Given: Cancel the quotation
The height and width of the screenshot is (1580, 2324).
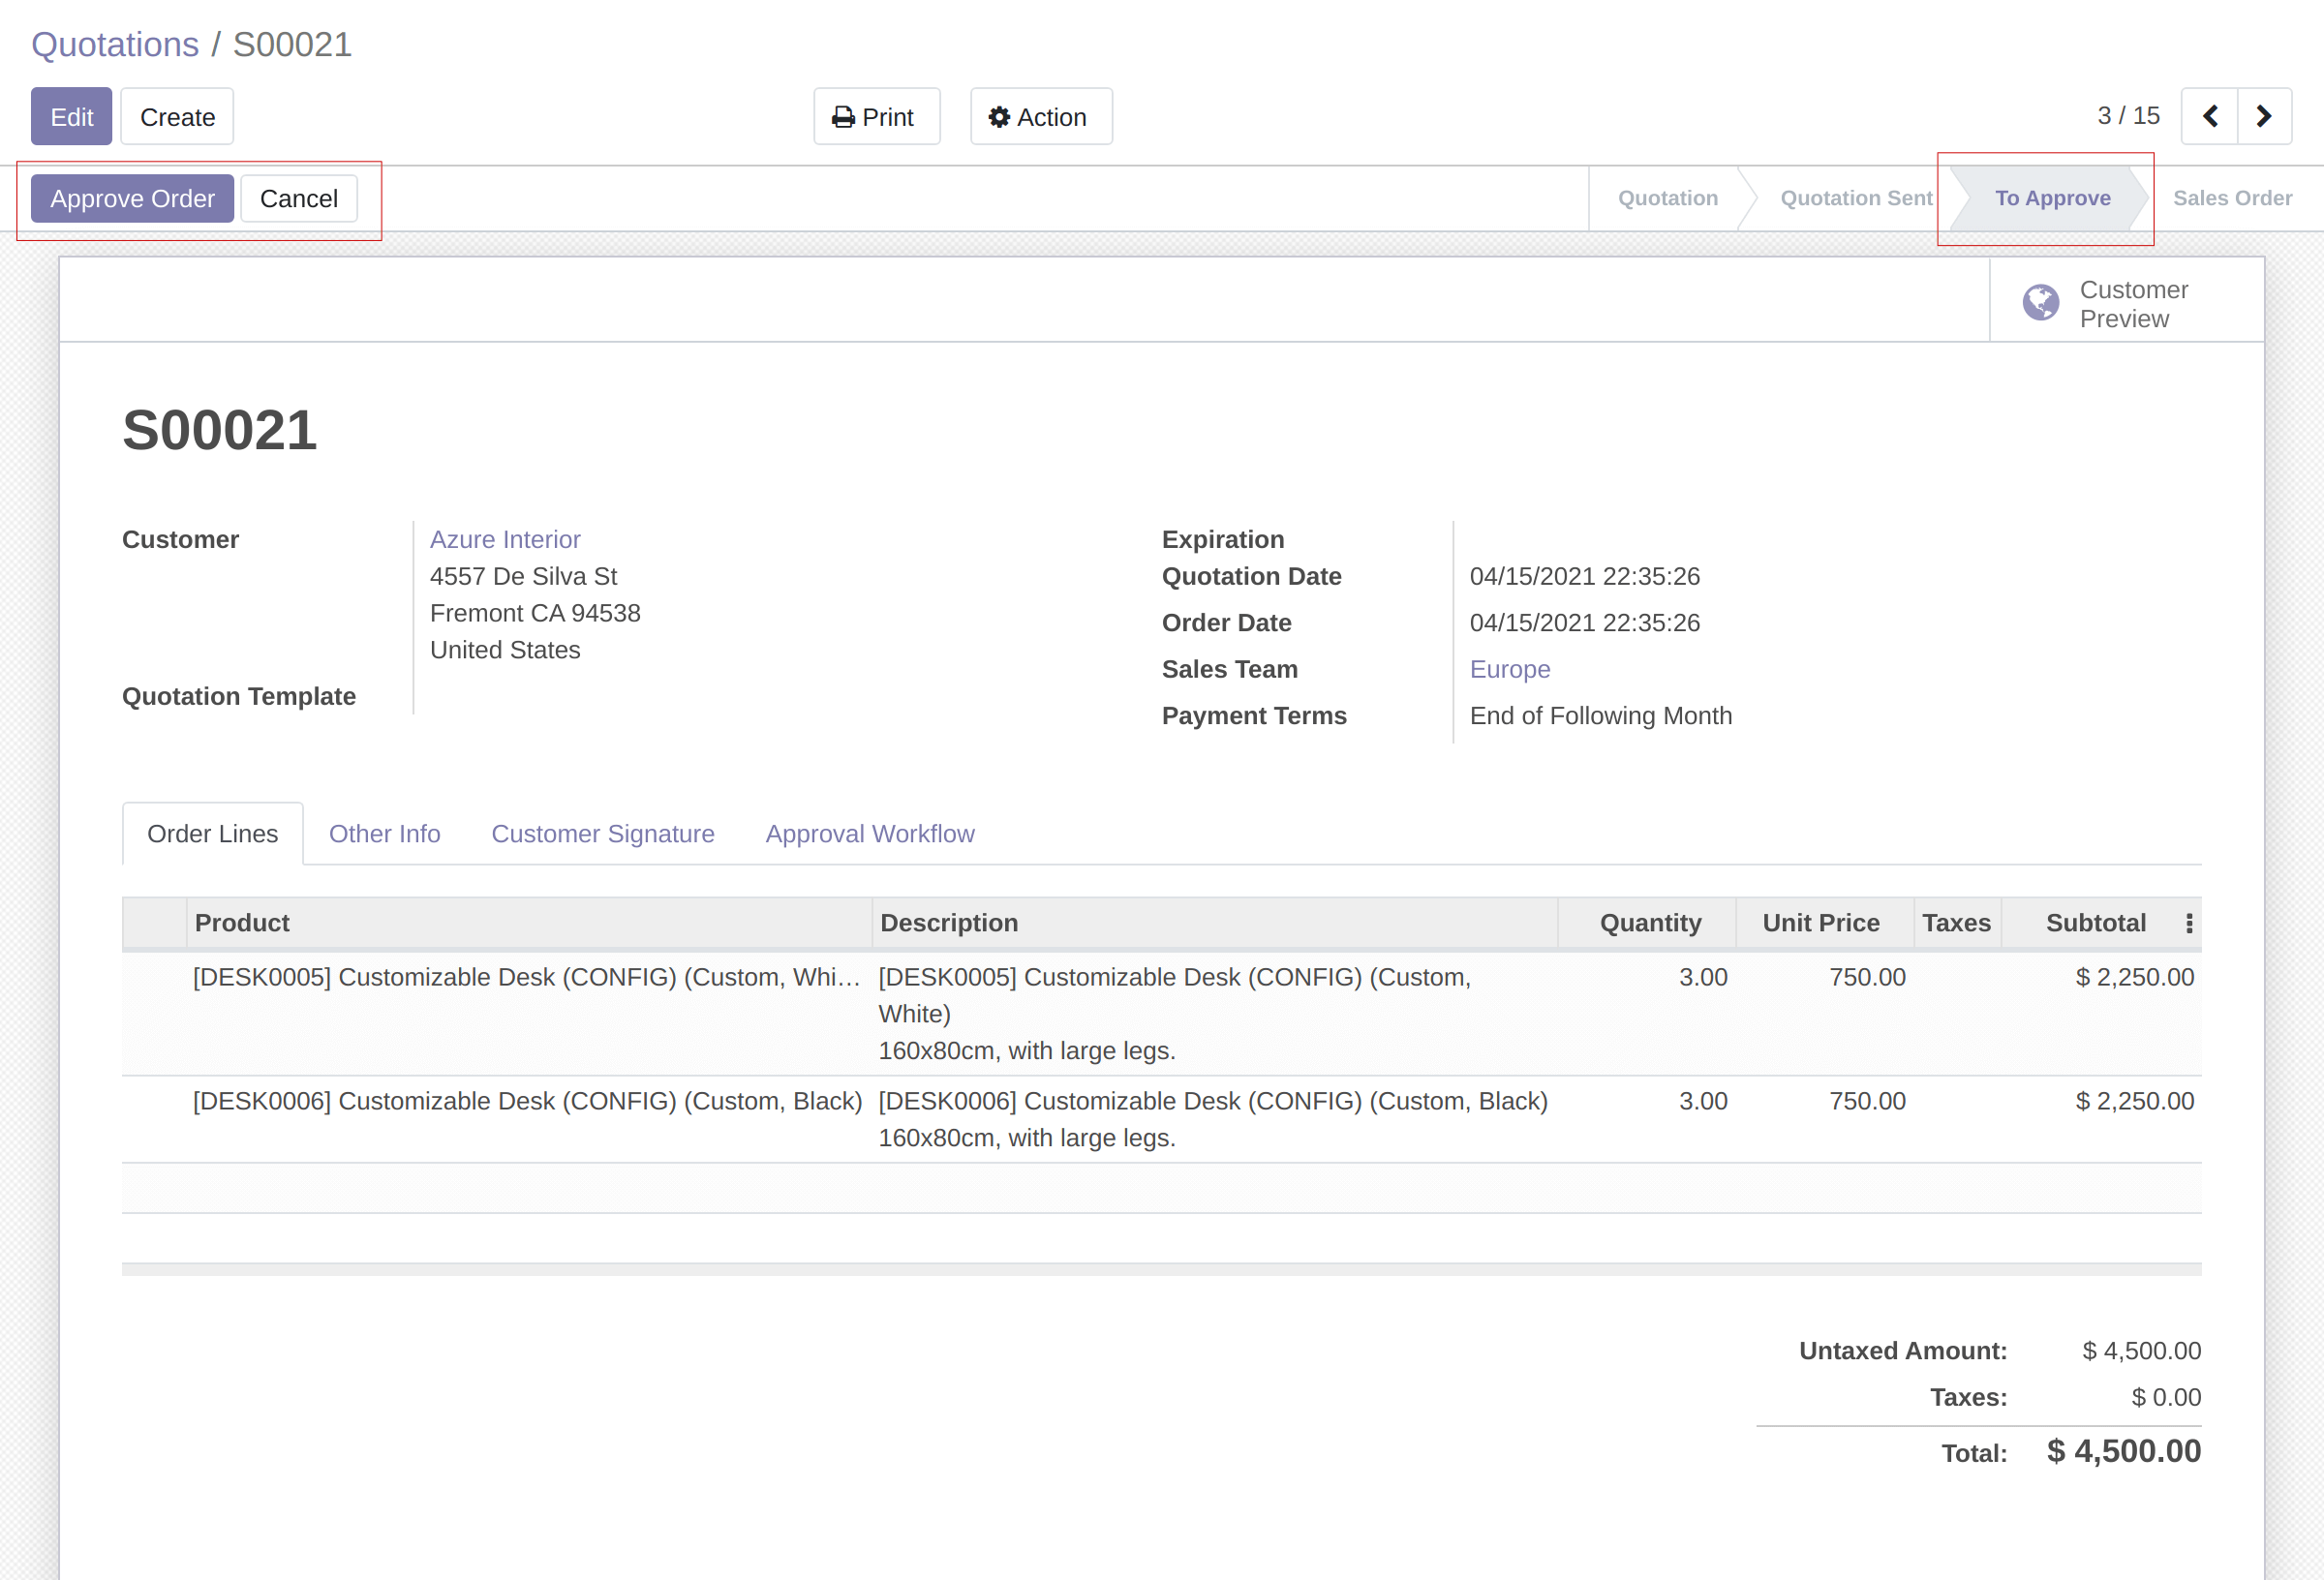Looking at the screenshot, I should (298, 199).
